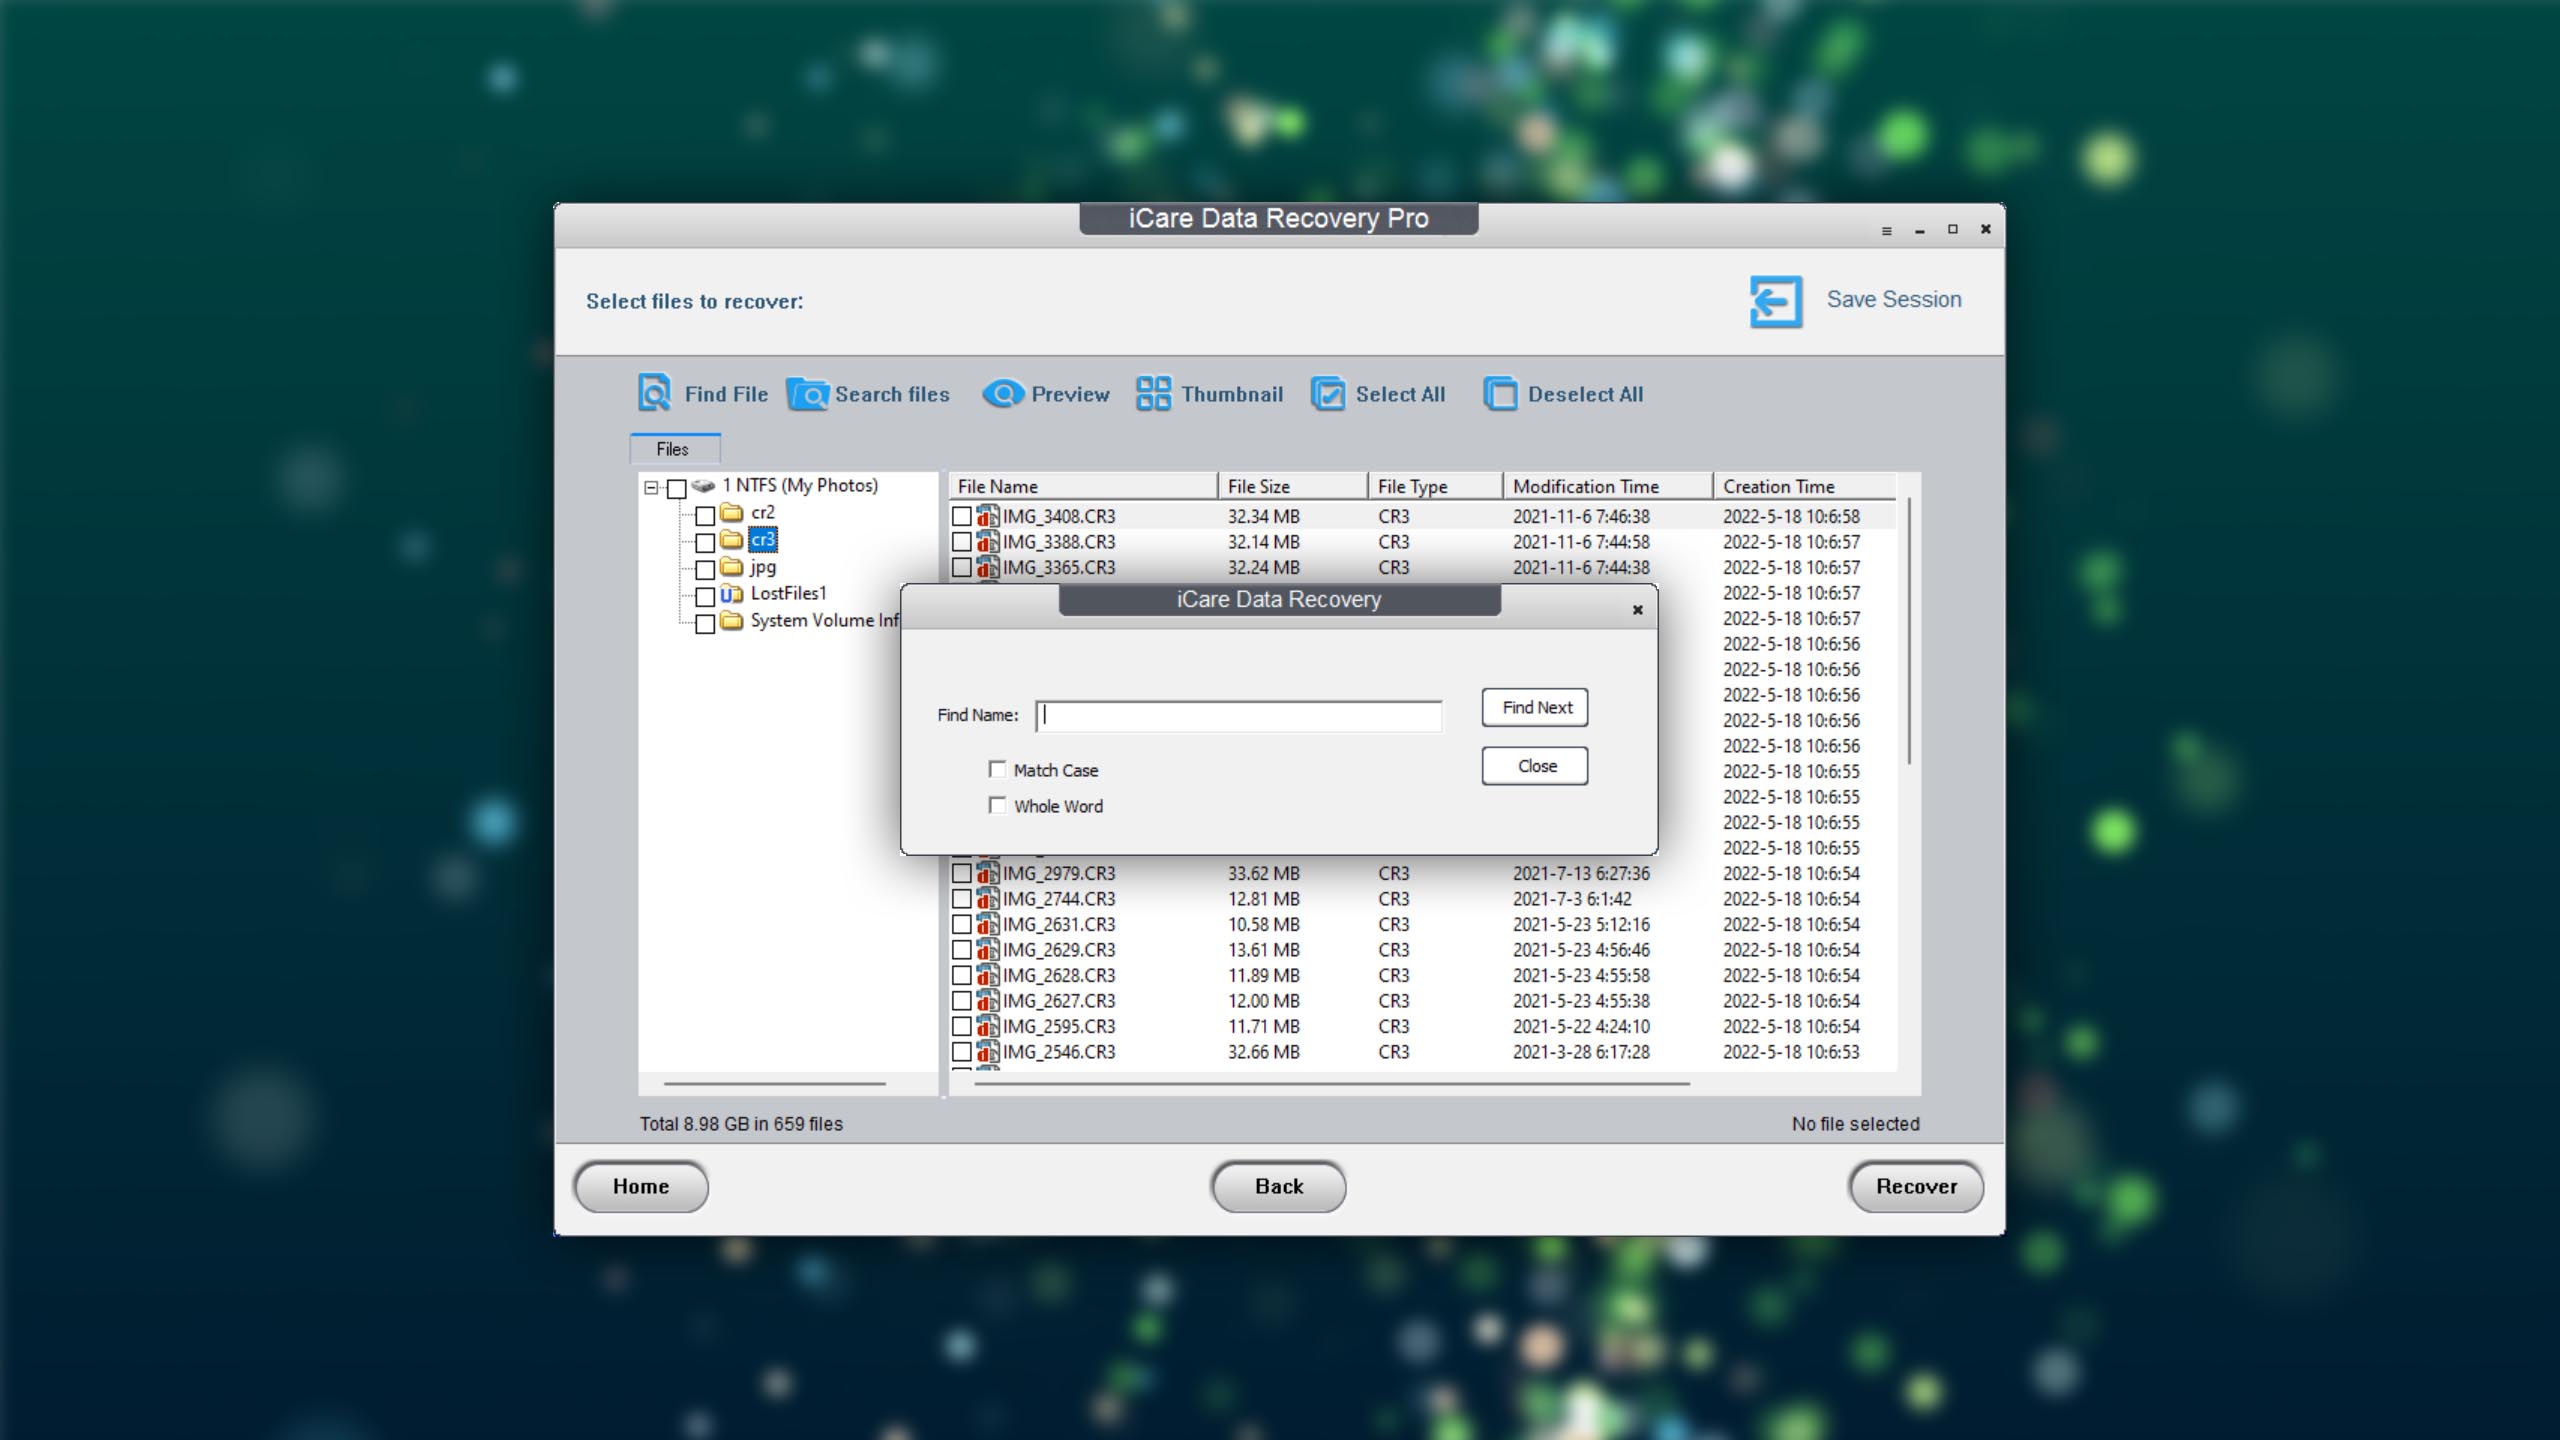Sort list by File Type column

[x=1435, y=486]
